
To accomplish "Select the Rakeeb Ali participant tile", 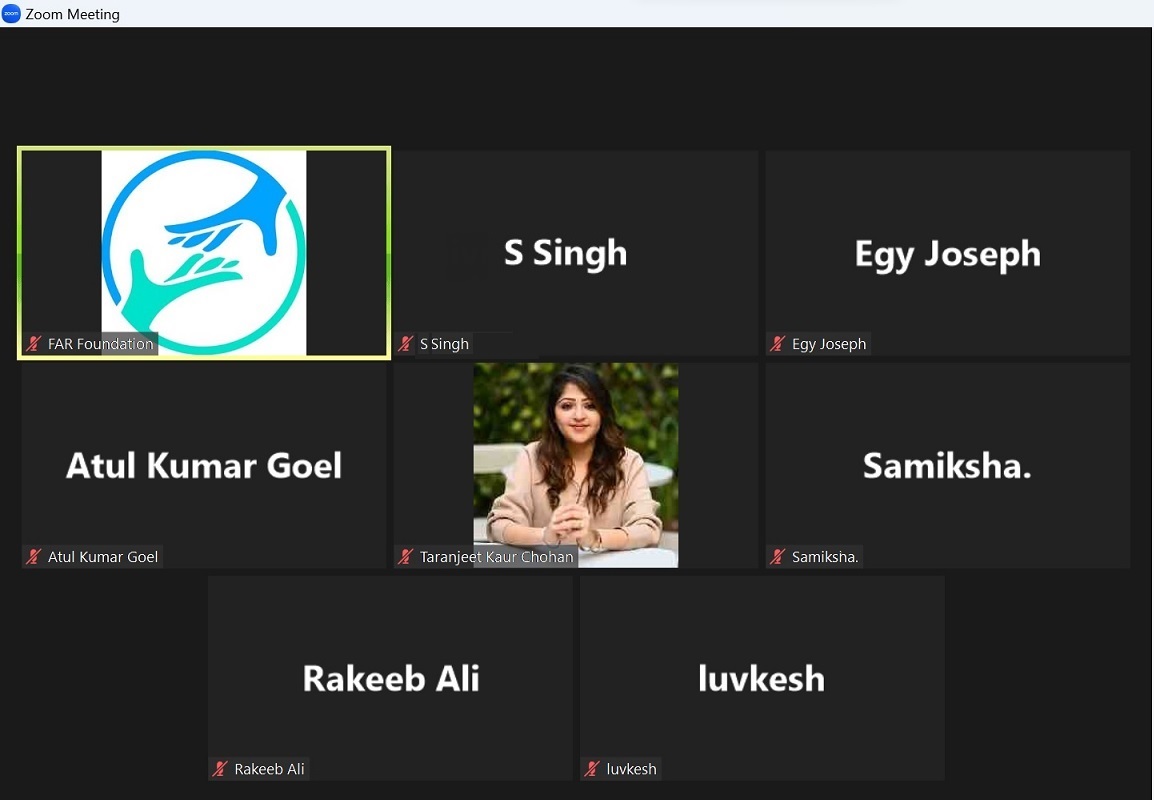I will coord(390,678).
